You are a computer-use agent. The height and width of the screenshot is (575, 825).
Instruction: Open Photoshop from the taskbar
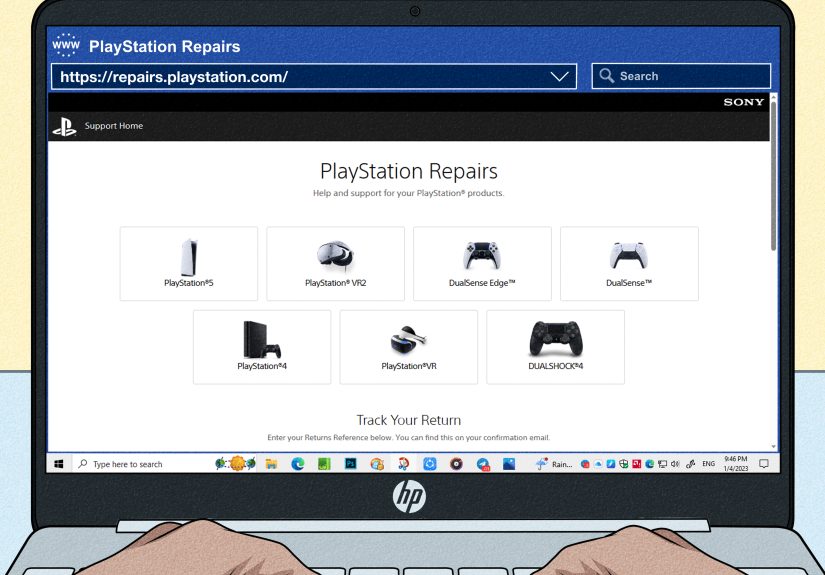tap(350, 464)
